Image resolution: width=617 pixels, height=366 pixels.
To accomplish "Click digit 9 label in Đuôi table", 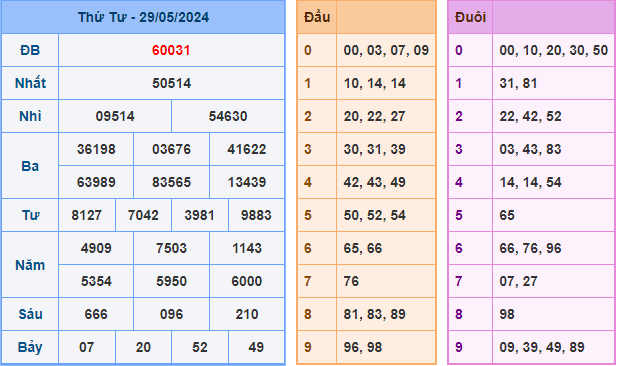I will (459, 348).
